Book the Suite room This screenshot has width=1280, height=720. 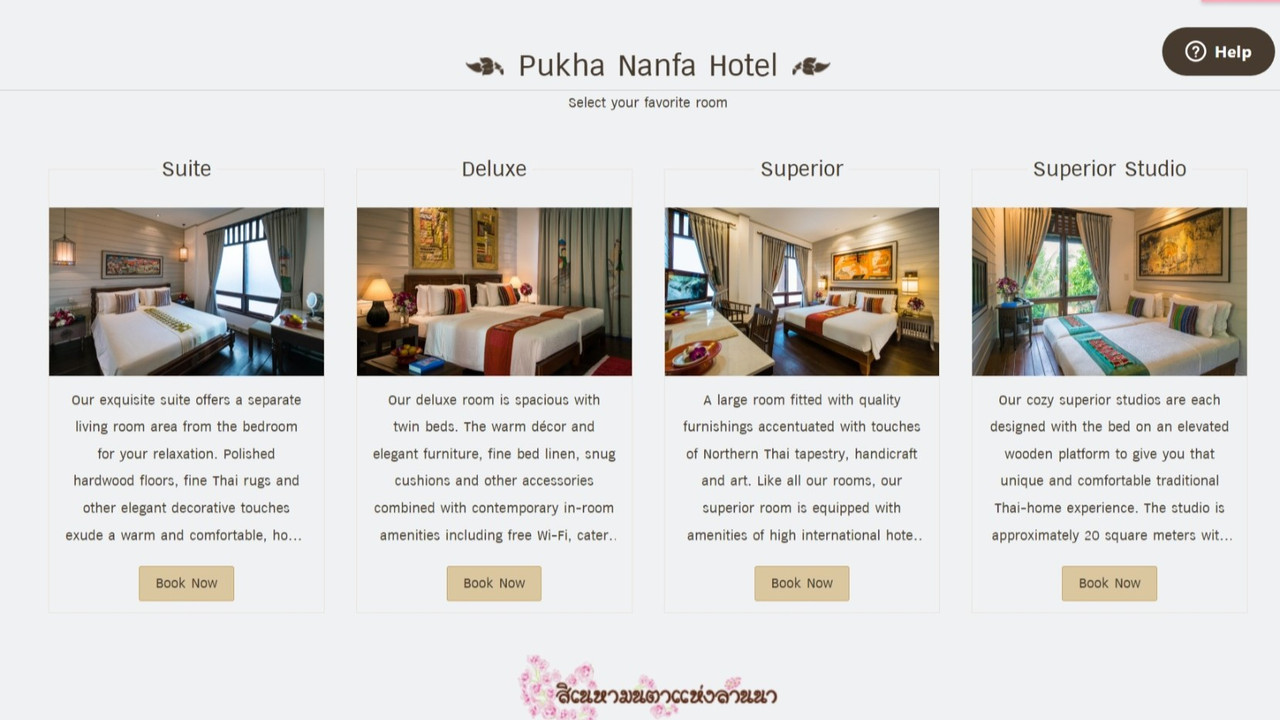tap(186, 583)
